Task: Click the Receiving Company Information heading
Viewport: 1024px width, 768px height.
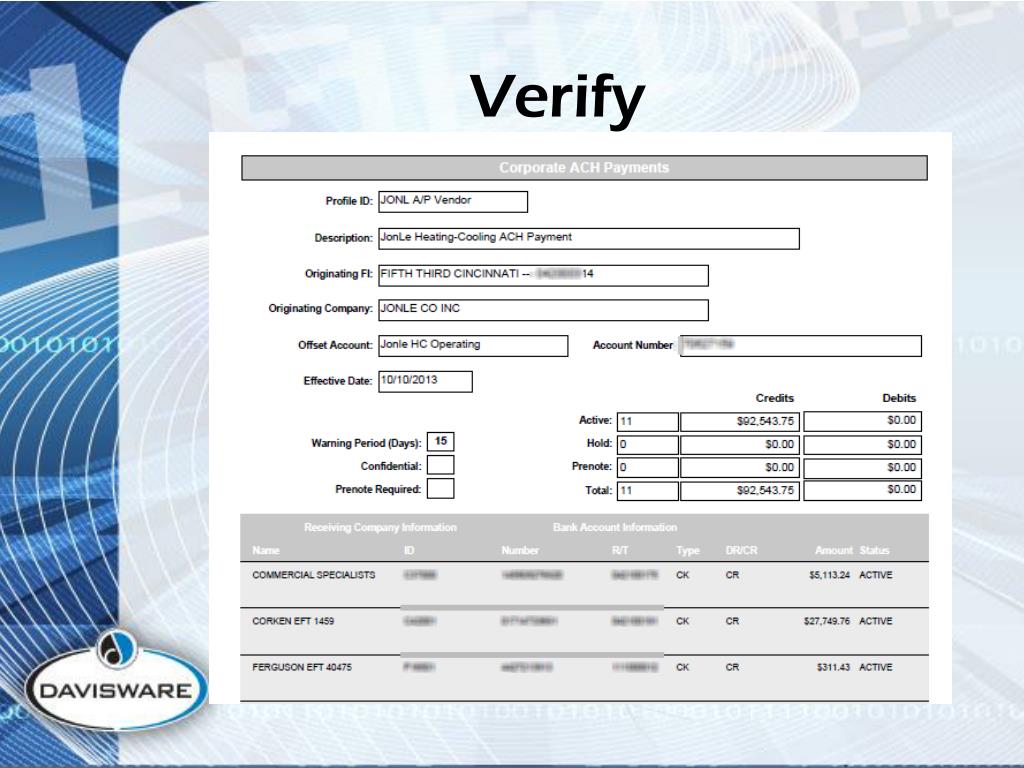Action: (380, 527)
